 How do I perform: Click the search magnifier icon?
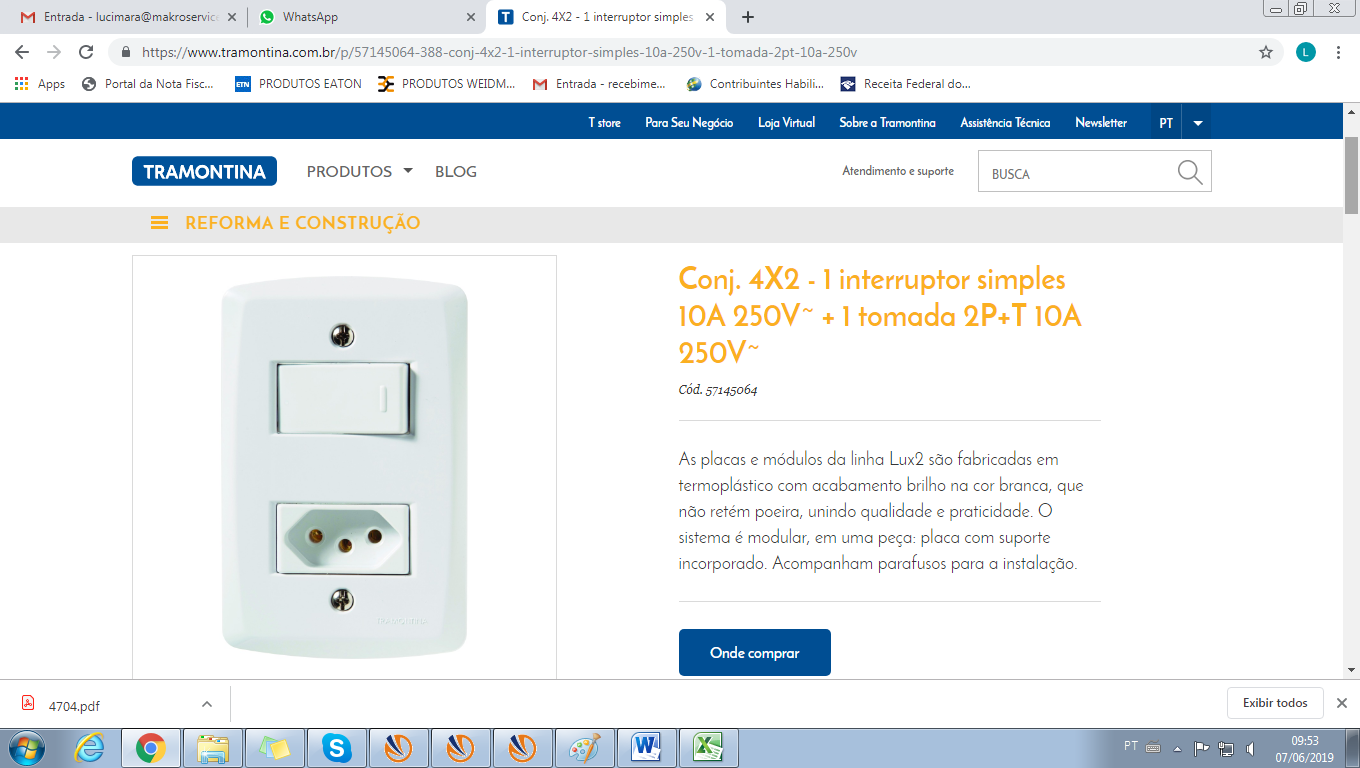(x=1189, y=172)
